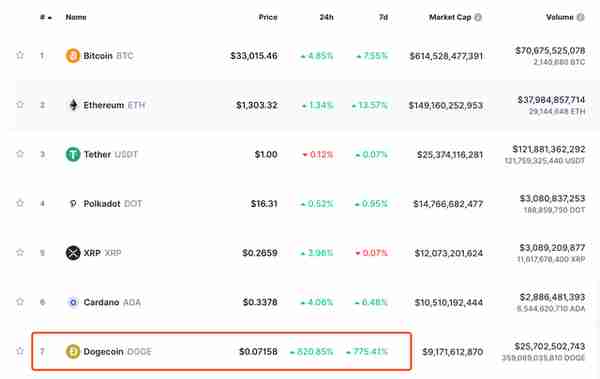Image resolution: width=600 pixels, height=379 pixels.
Task: Open the Cardano ADA coin link
Action: 112,302
